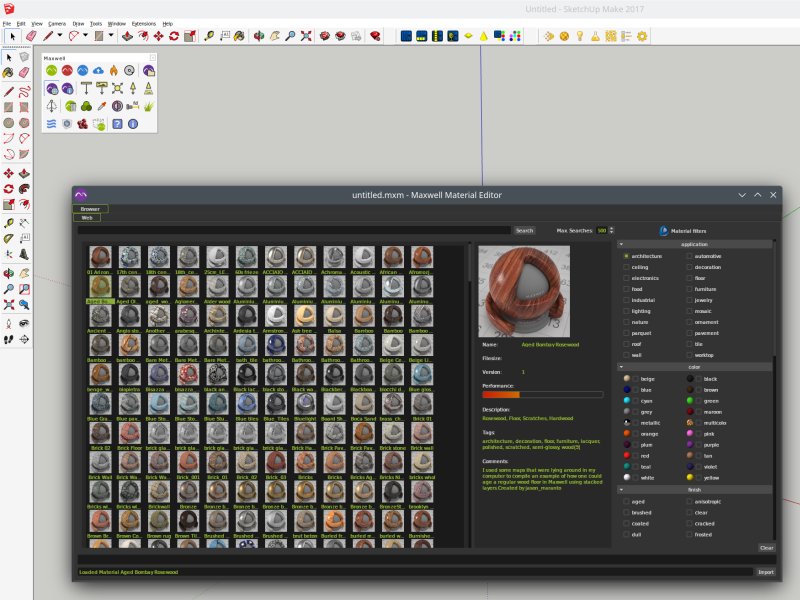Collapse the finish filter section
800x600 pixels.
[623, 490]
